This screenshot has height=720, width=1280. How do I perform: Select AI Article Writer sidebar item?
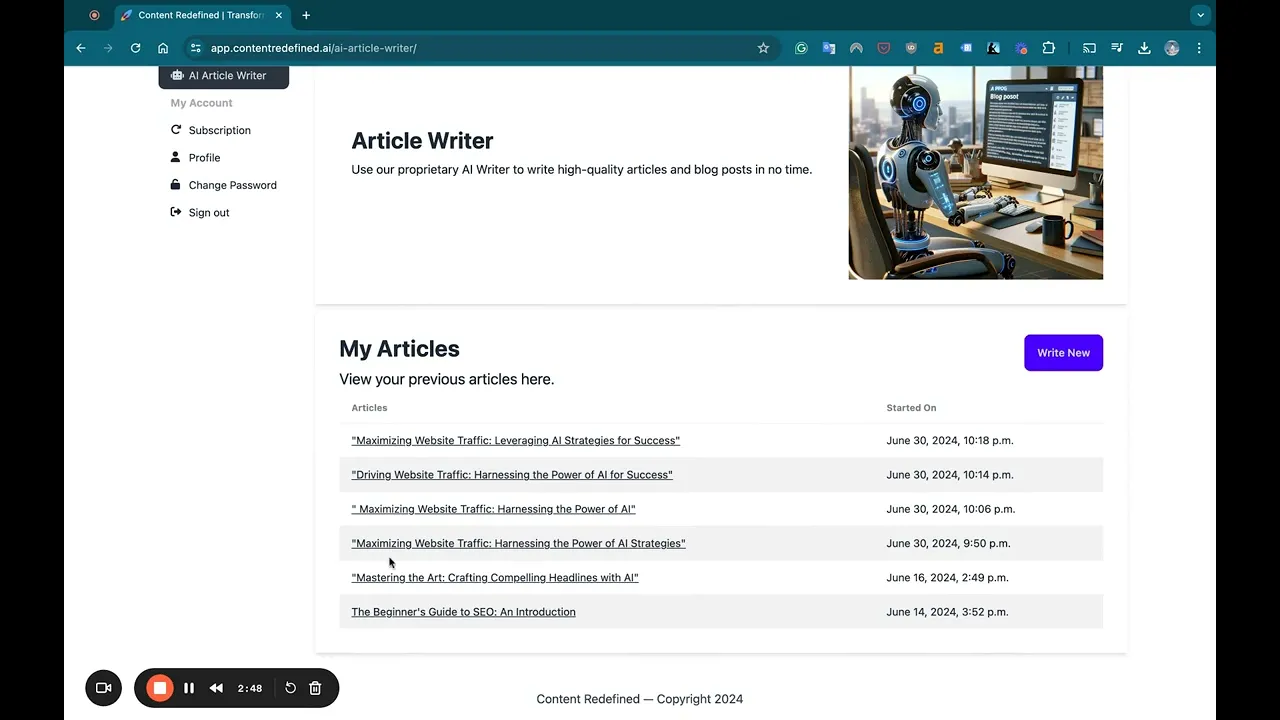click(x=224, y=76)
